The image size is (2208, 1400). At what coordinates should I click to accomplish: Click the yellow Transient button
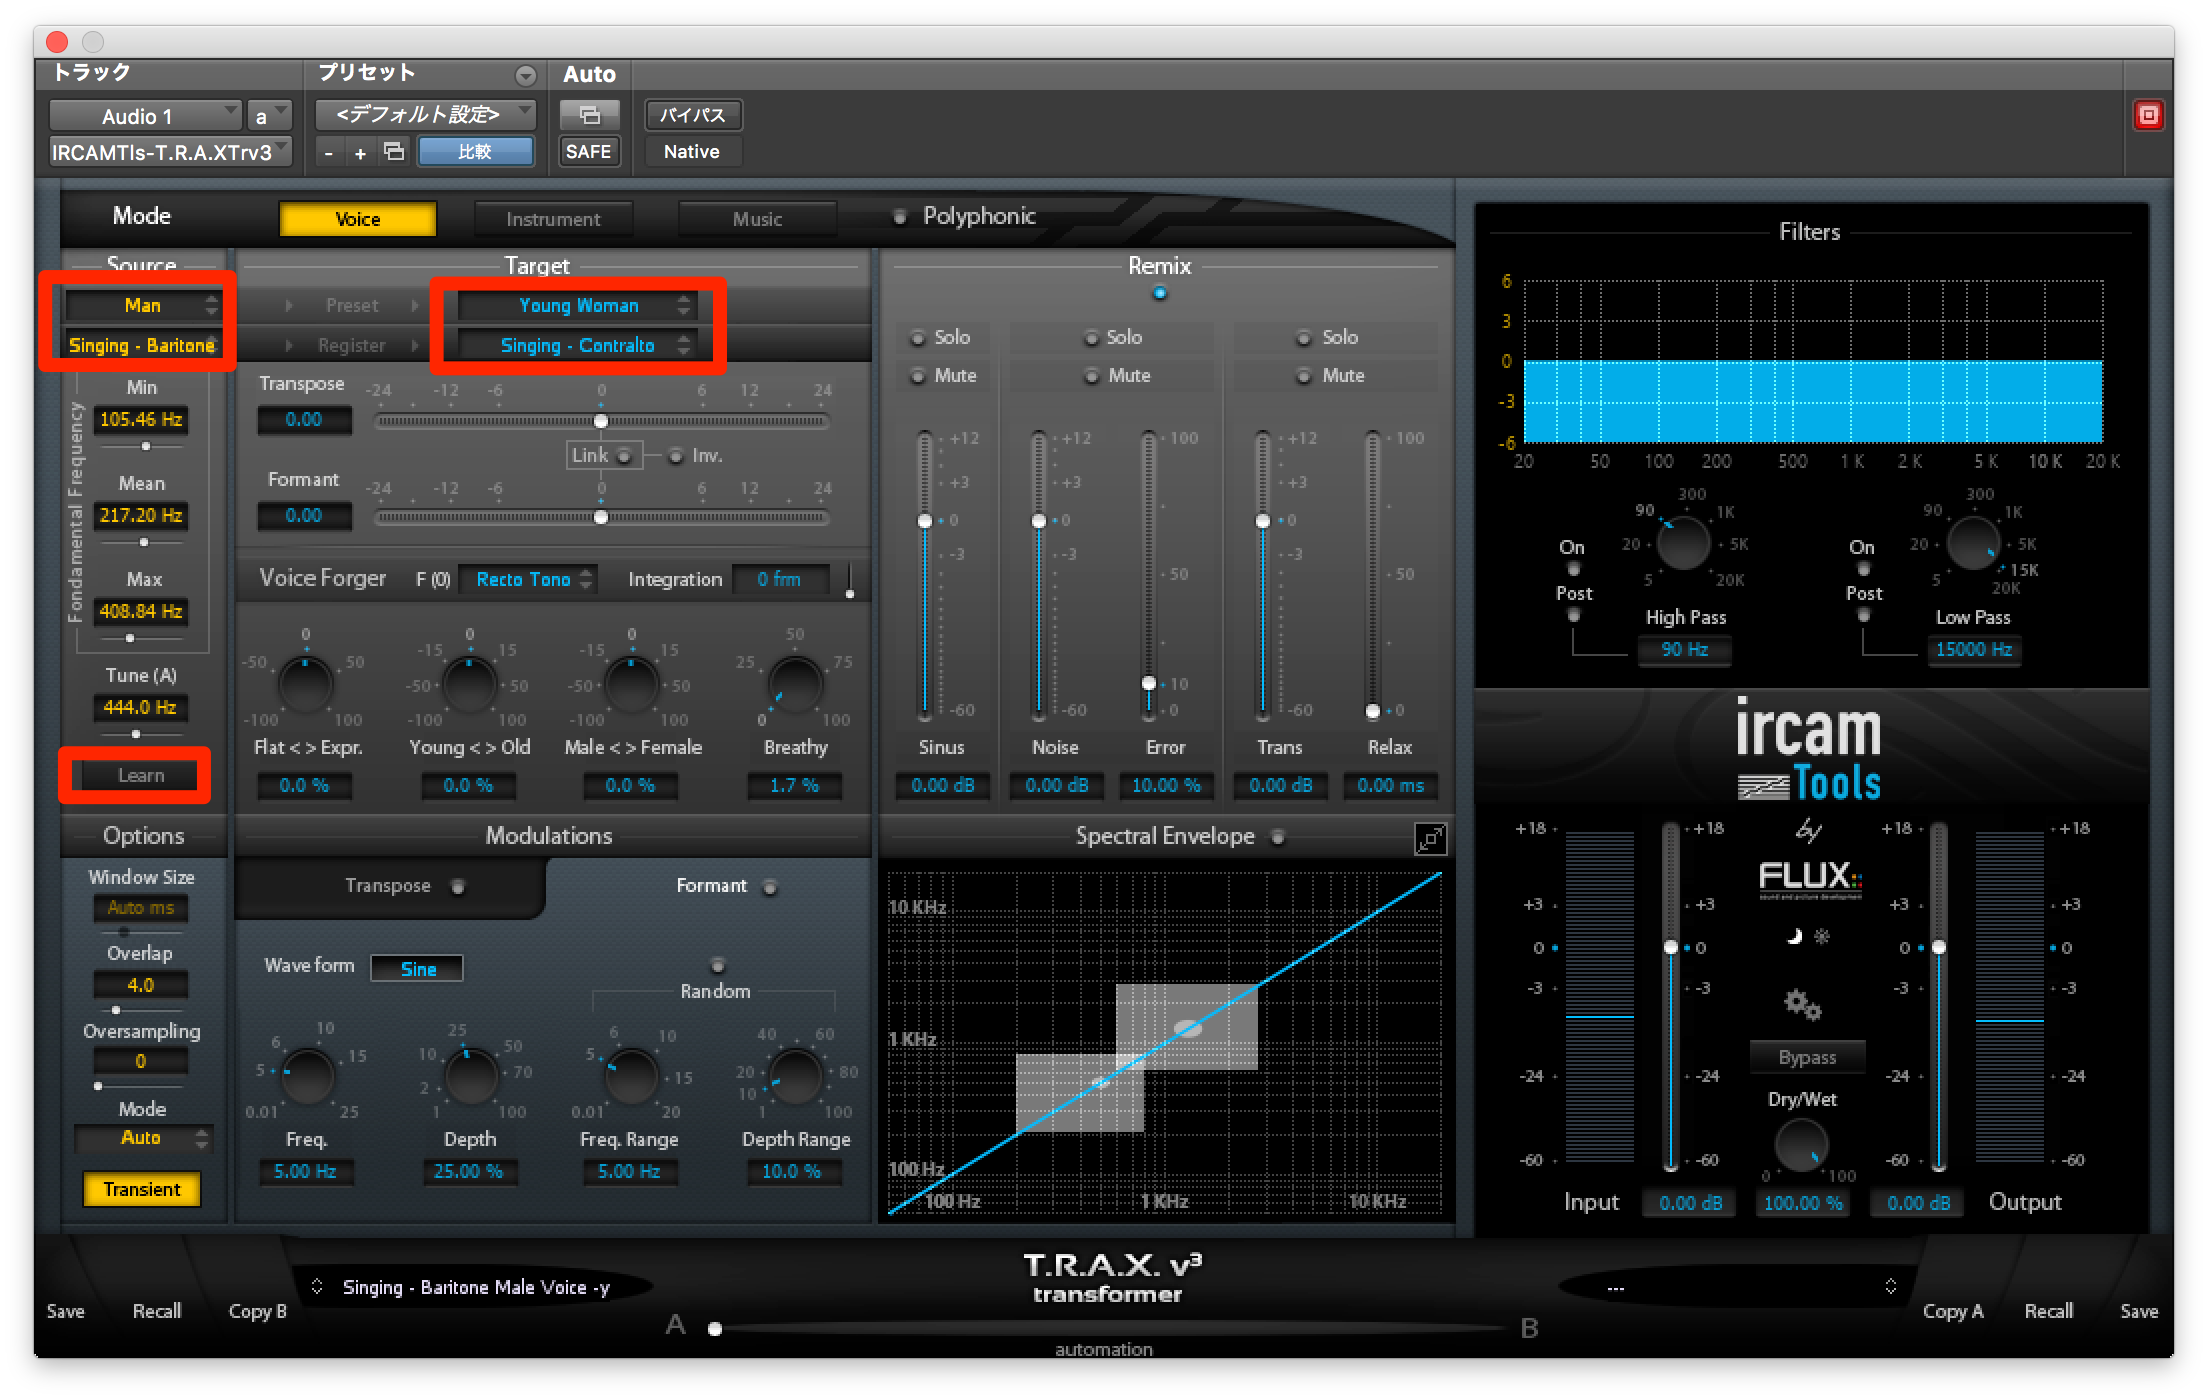pos(142,1189)
